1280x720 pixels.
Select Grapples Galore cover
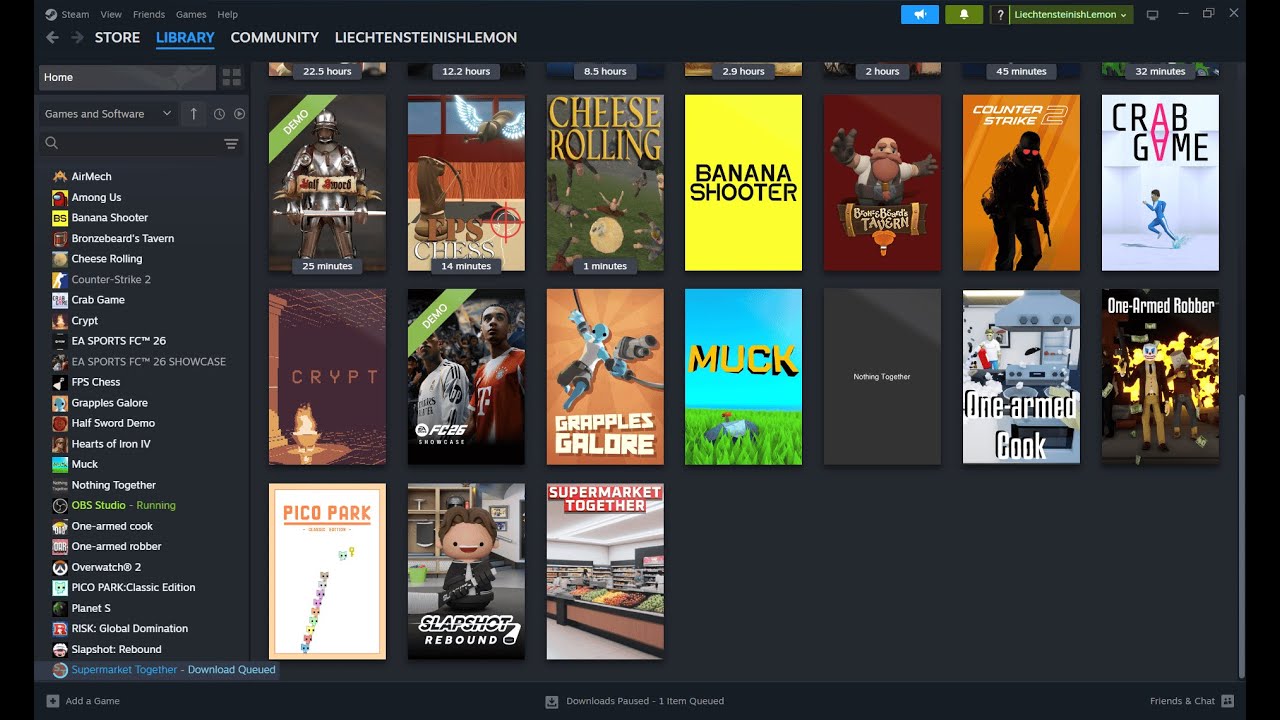click(x=605, y=377)
